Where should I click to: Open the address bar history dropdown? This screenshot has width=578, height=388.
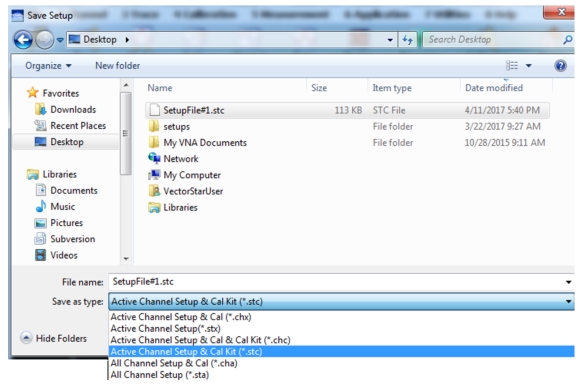click(x=390, y=40)
